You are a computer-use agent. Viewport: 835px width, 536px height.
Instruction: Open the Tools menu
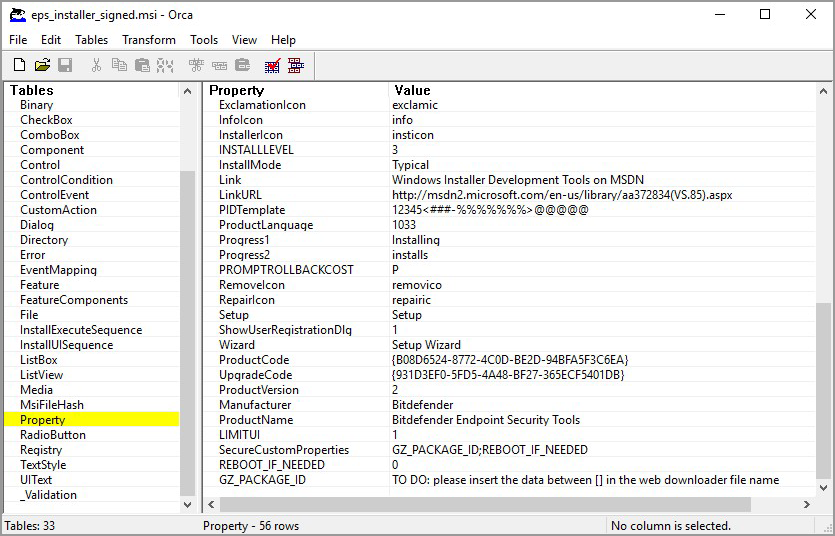[204, 40]
